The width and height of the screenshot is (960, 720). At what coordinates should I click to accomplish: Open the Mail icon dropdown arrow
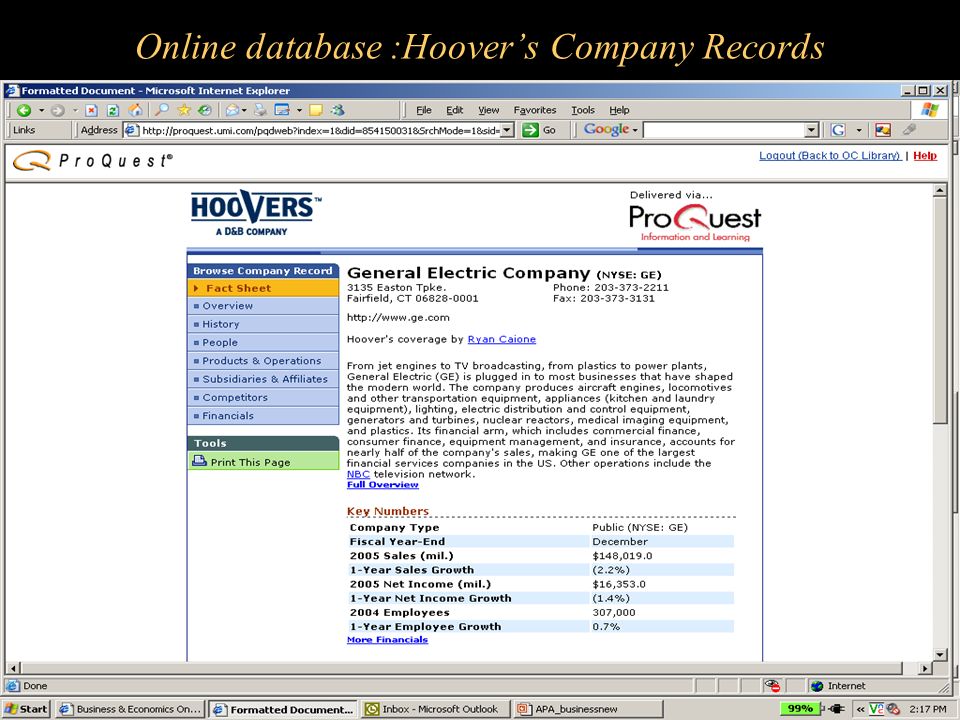244,110
